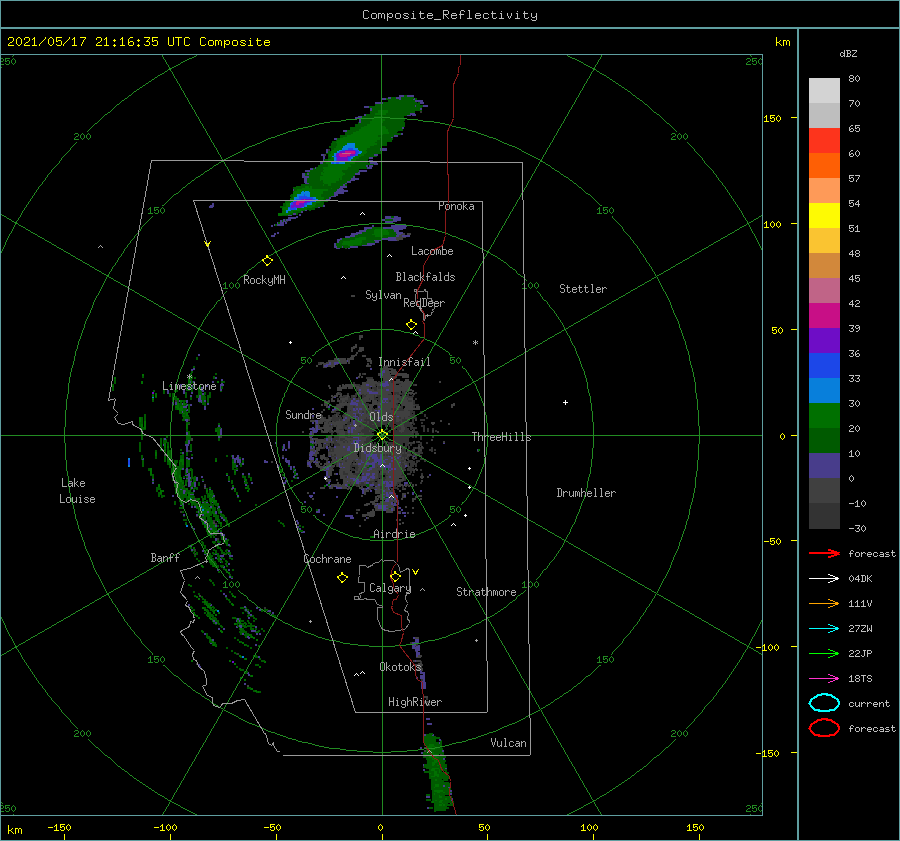Click the Vulcan town label

click(x=509, y=743)
